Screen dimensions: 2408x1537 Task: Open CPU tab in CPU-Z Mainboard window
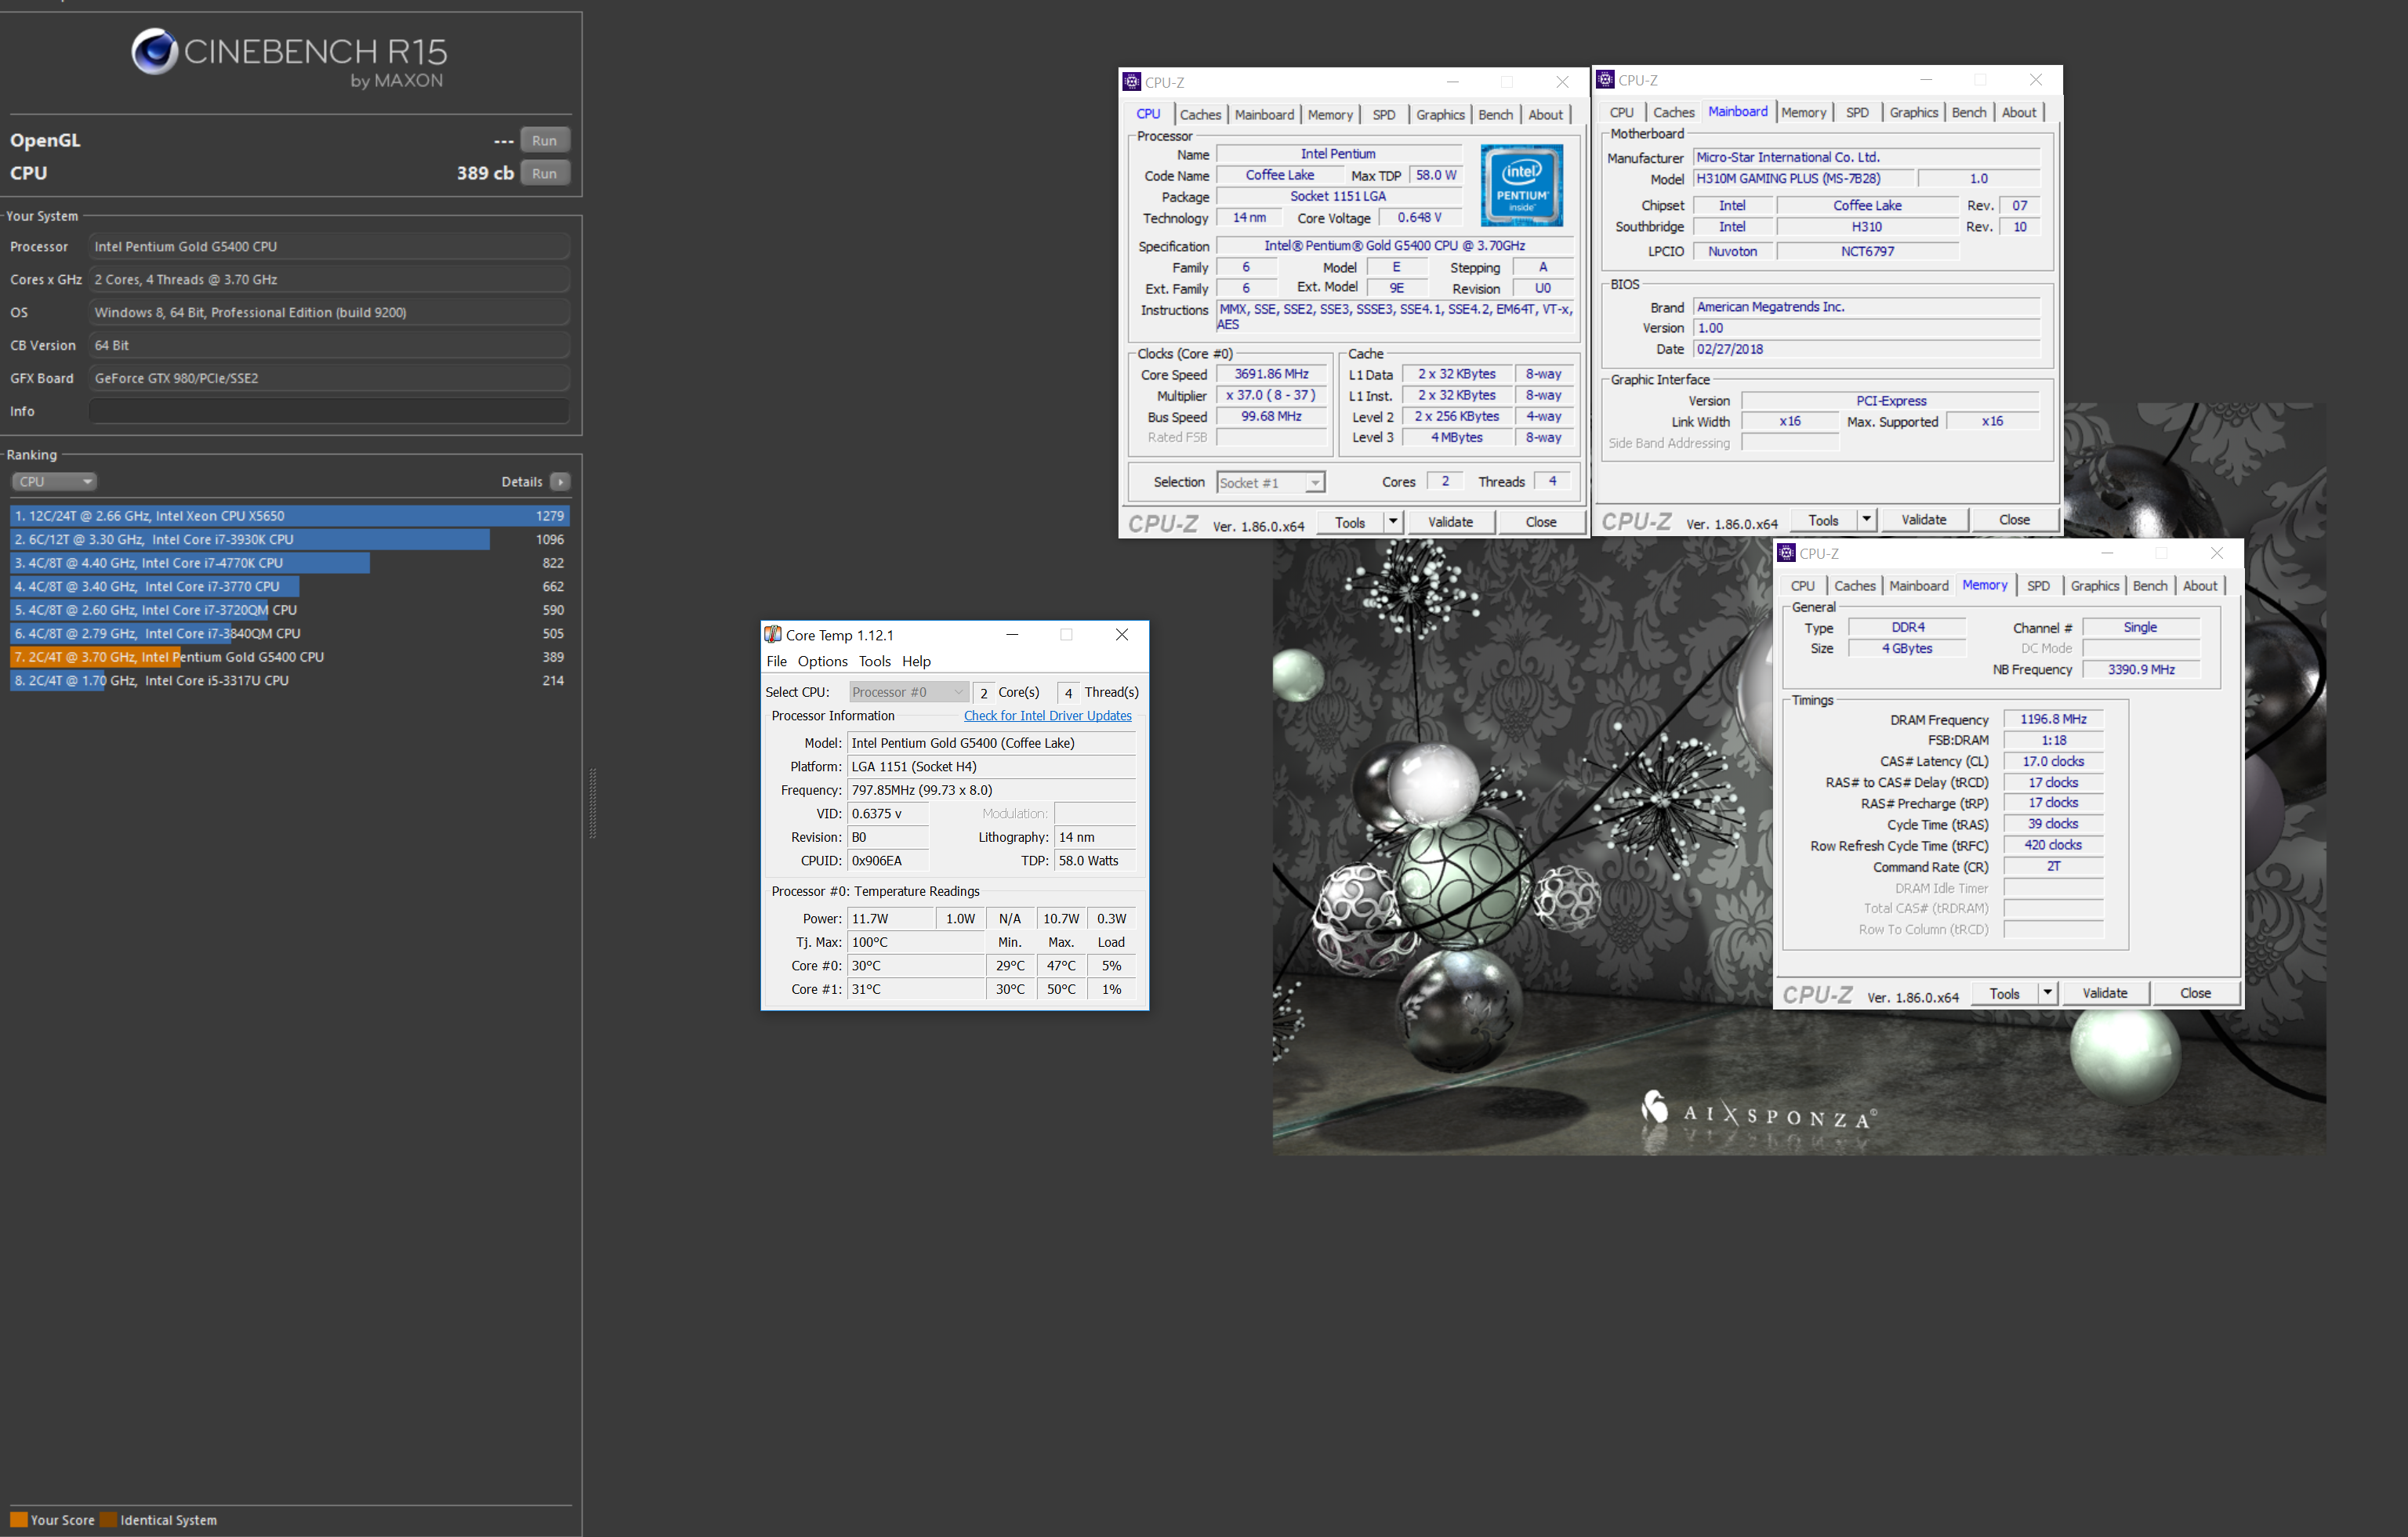coord(1622,113)
